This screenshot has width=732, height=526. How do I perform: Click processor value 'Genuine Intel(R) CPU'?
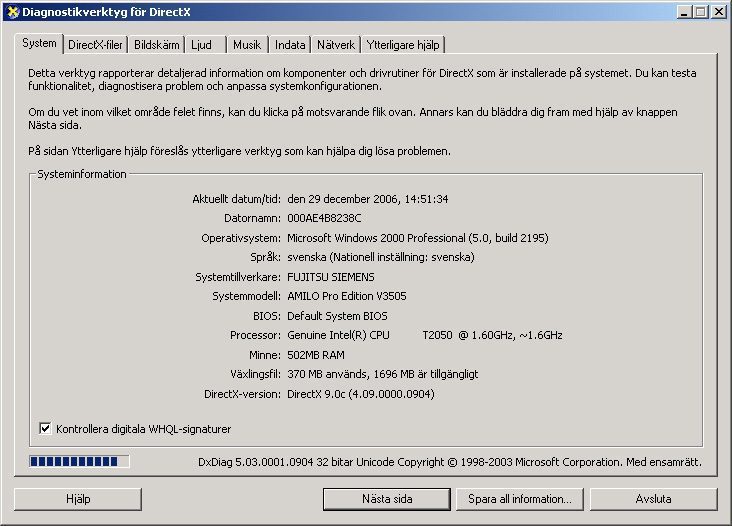(338, 335)
